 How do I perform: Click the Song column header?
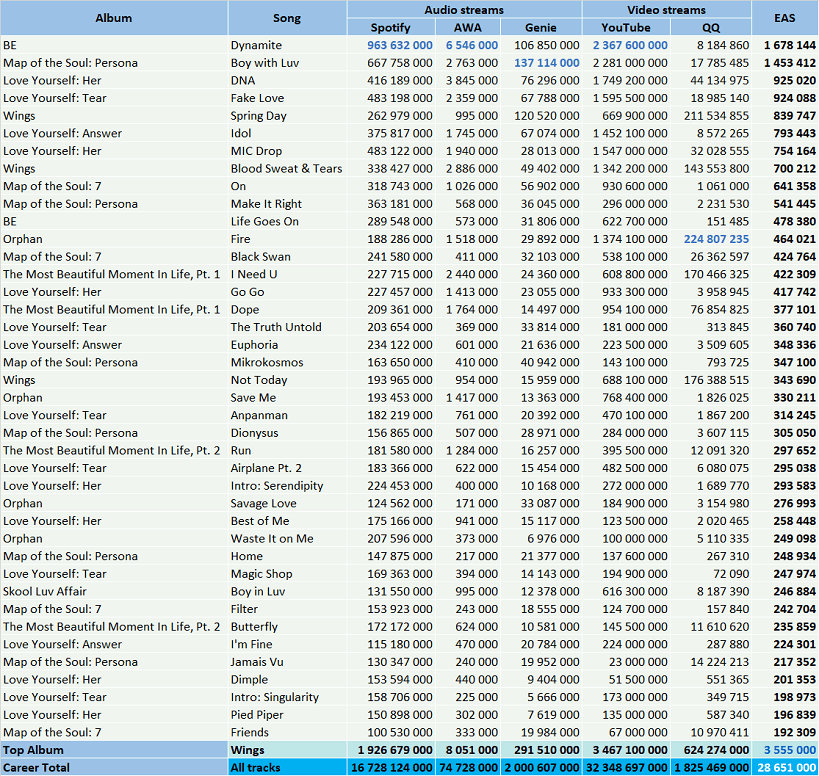(x=287, y=18)
